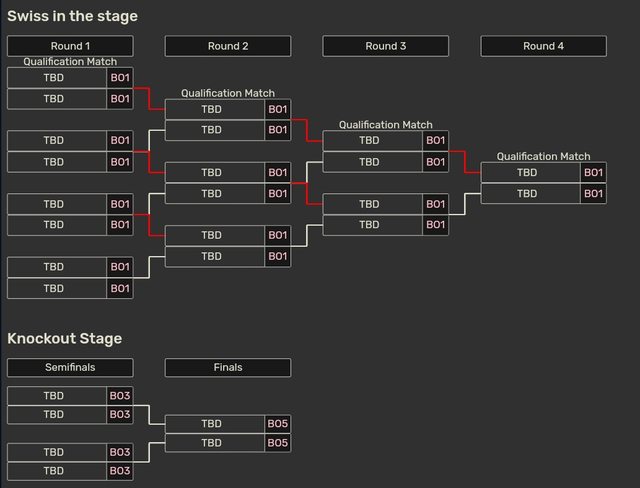Viewport: 640px width, 488px height.
Task: Click top BO1 badge of Round 1 Qualification Match
Action: (120, 78)
